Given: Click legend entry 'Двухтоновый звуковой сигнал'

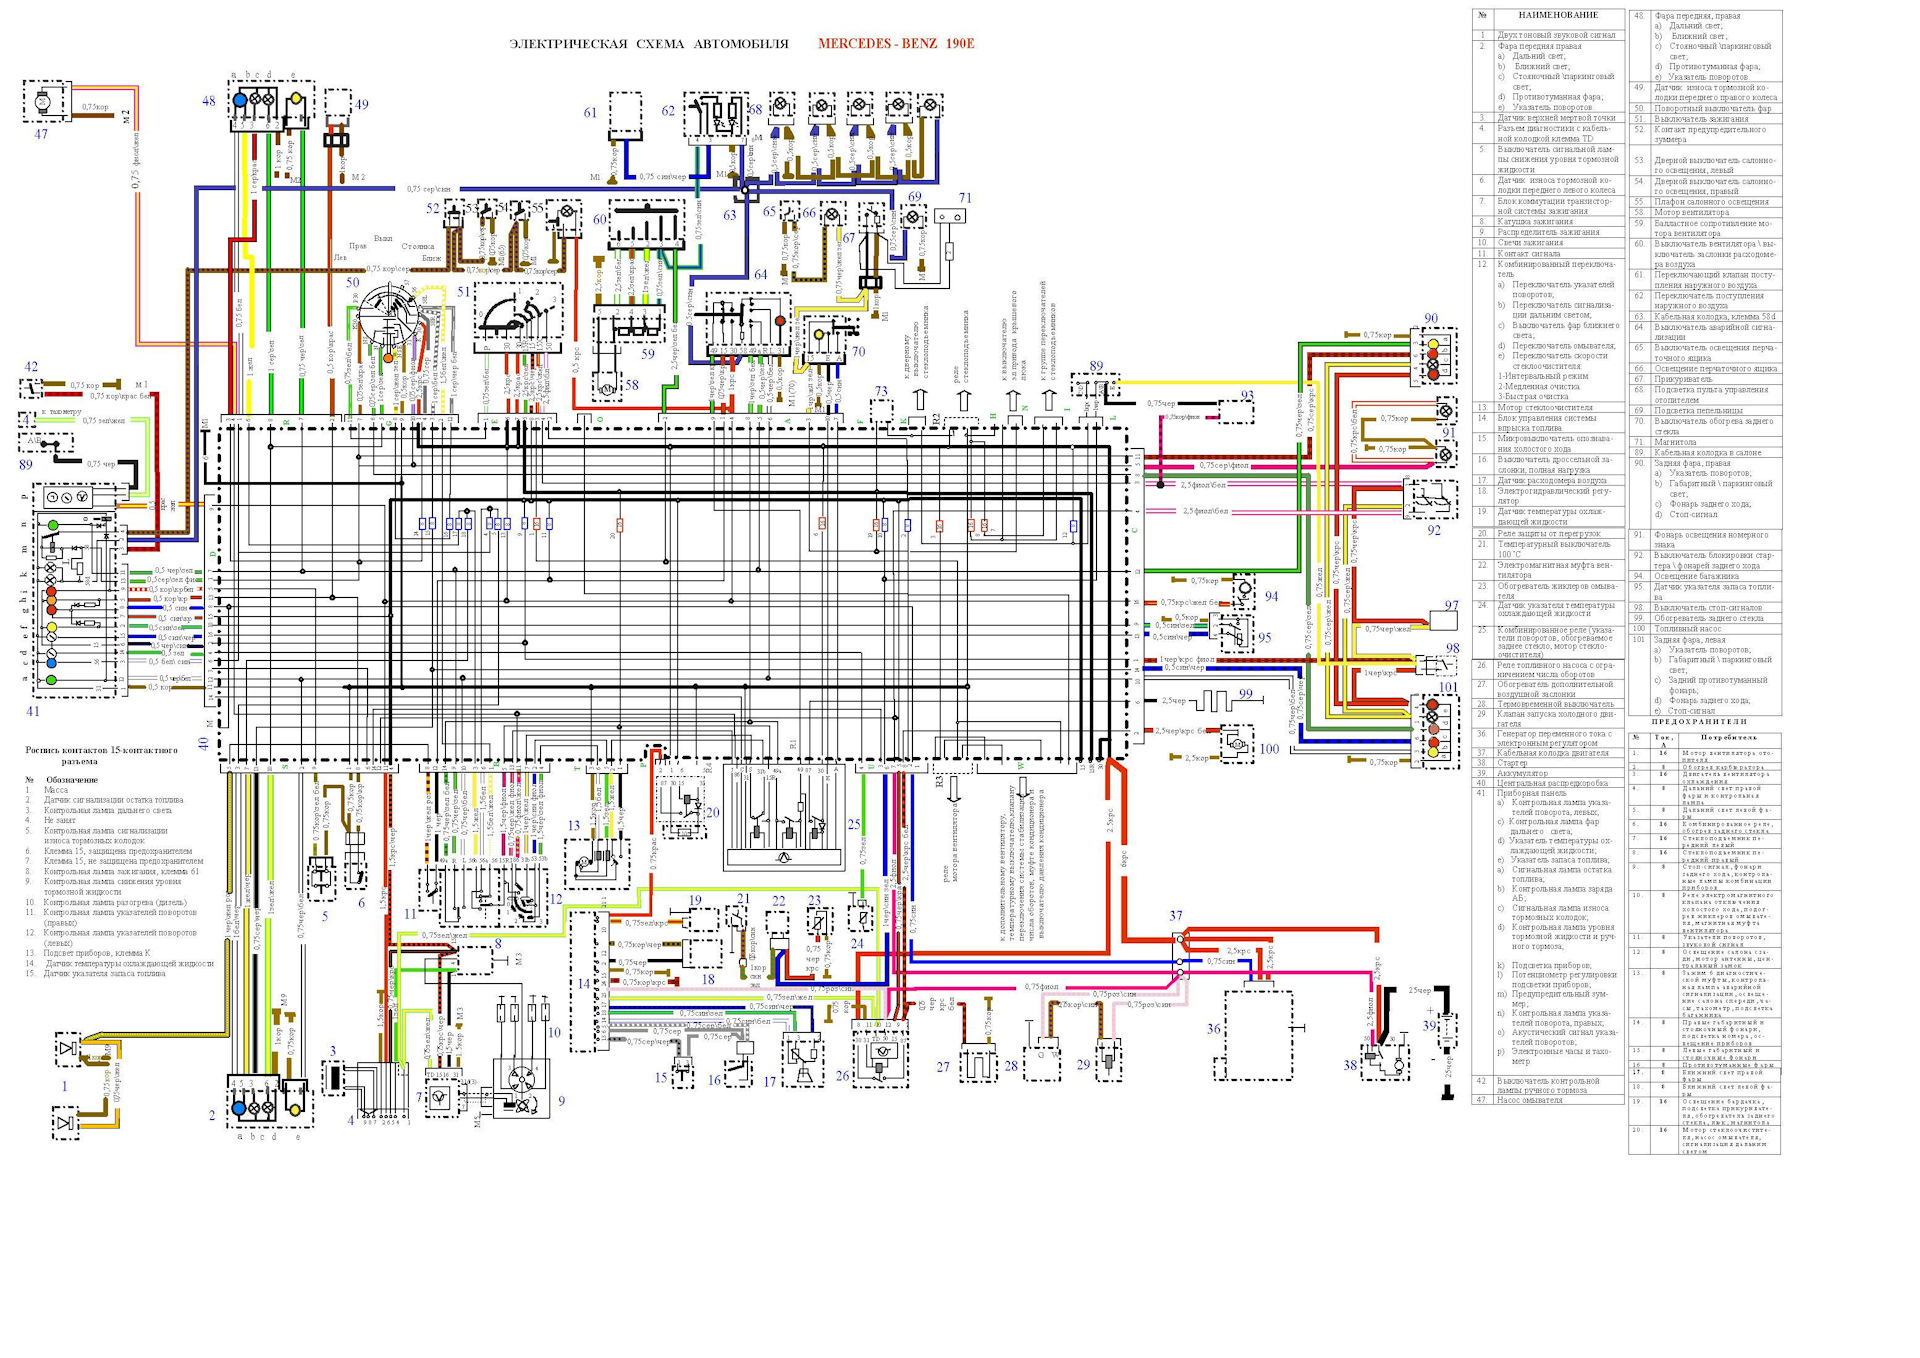Looking at the screenshot, I should [x=1556, y=35].
